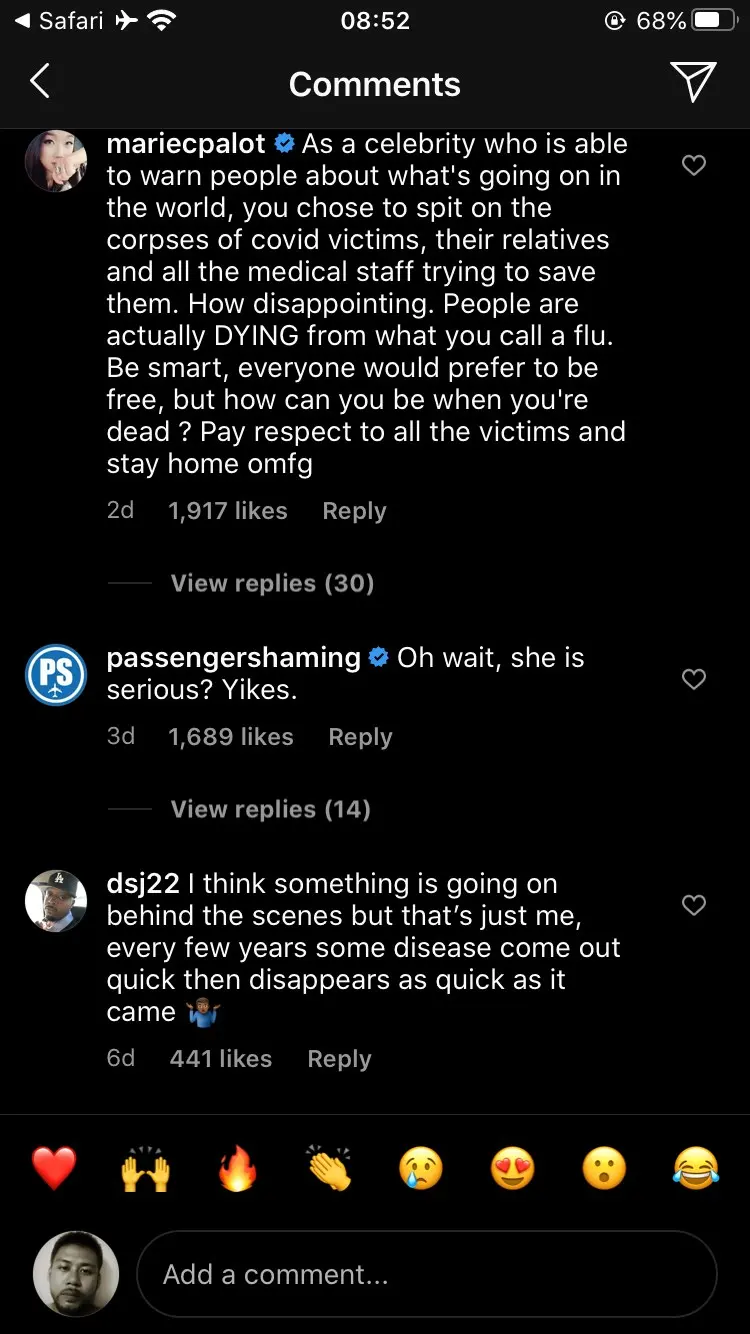Insert the heart eyes emoji
The image size is (750, 1334).
click(513, 1168)
